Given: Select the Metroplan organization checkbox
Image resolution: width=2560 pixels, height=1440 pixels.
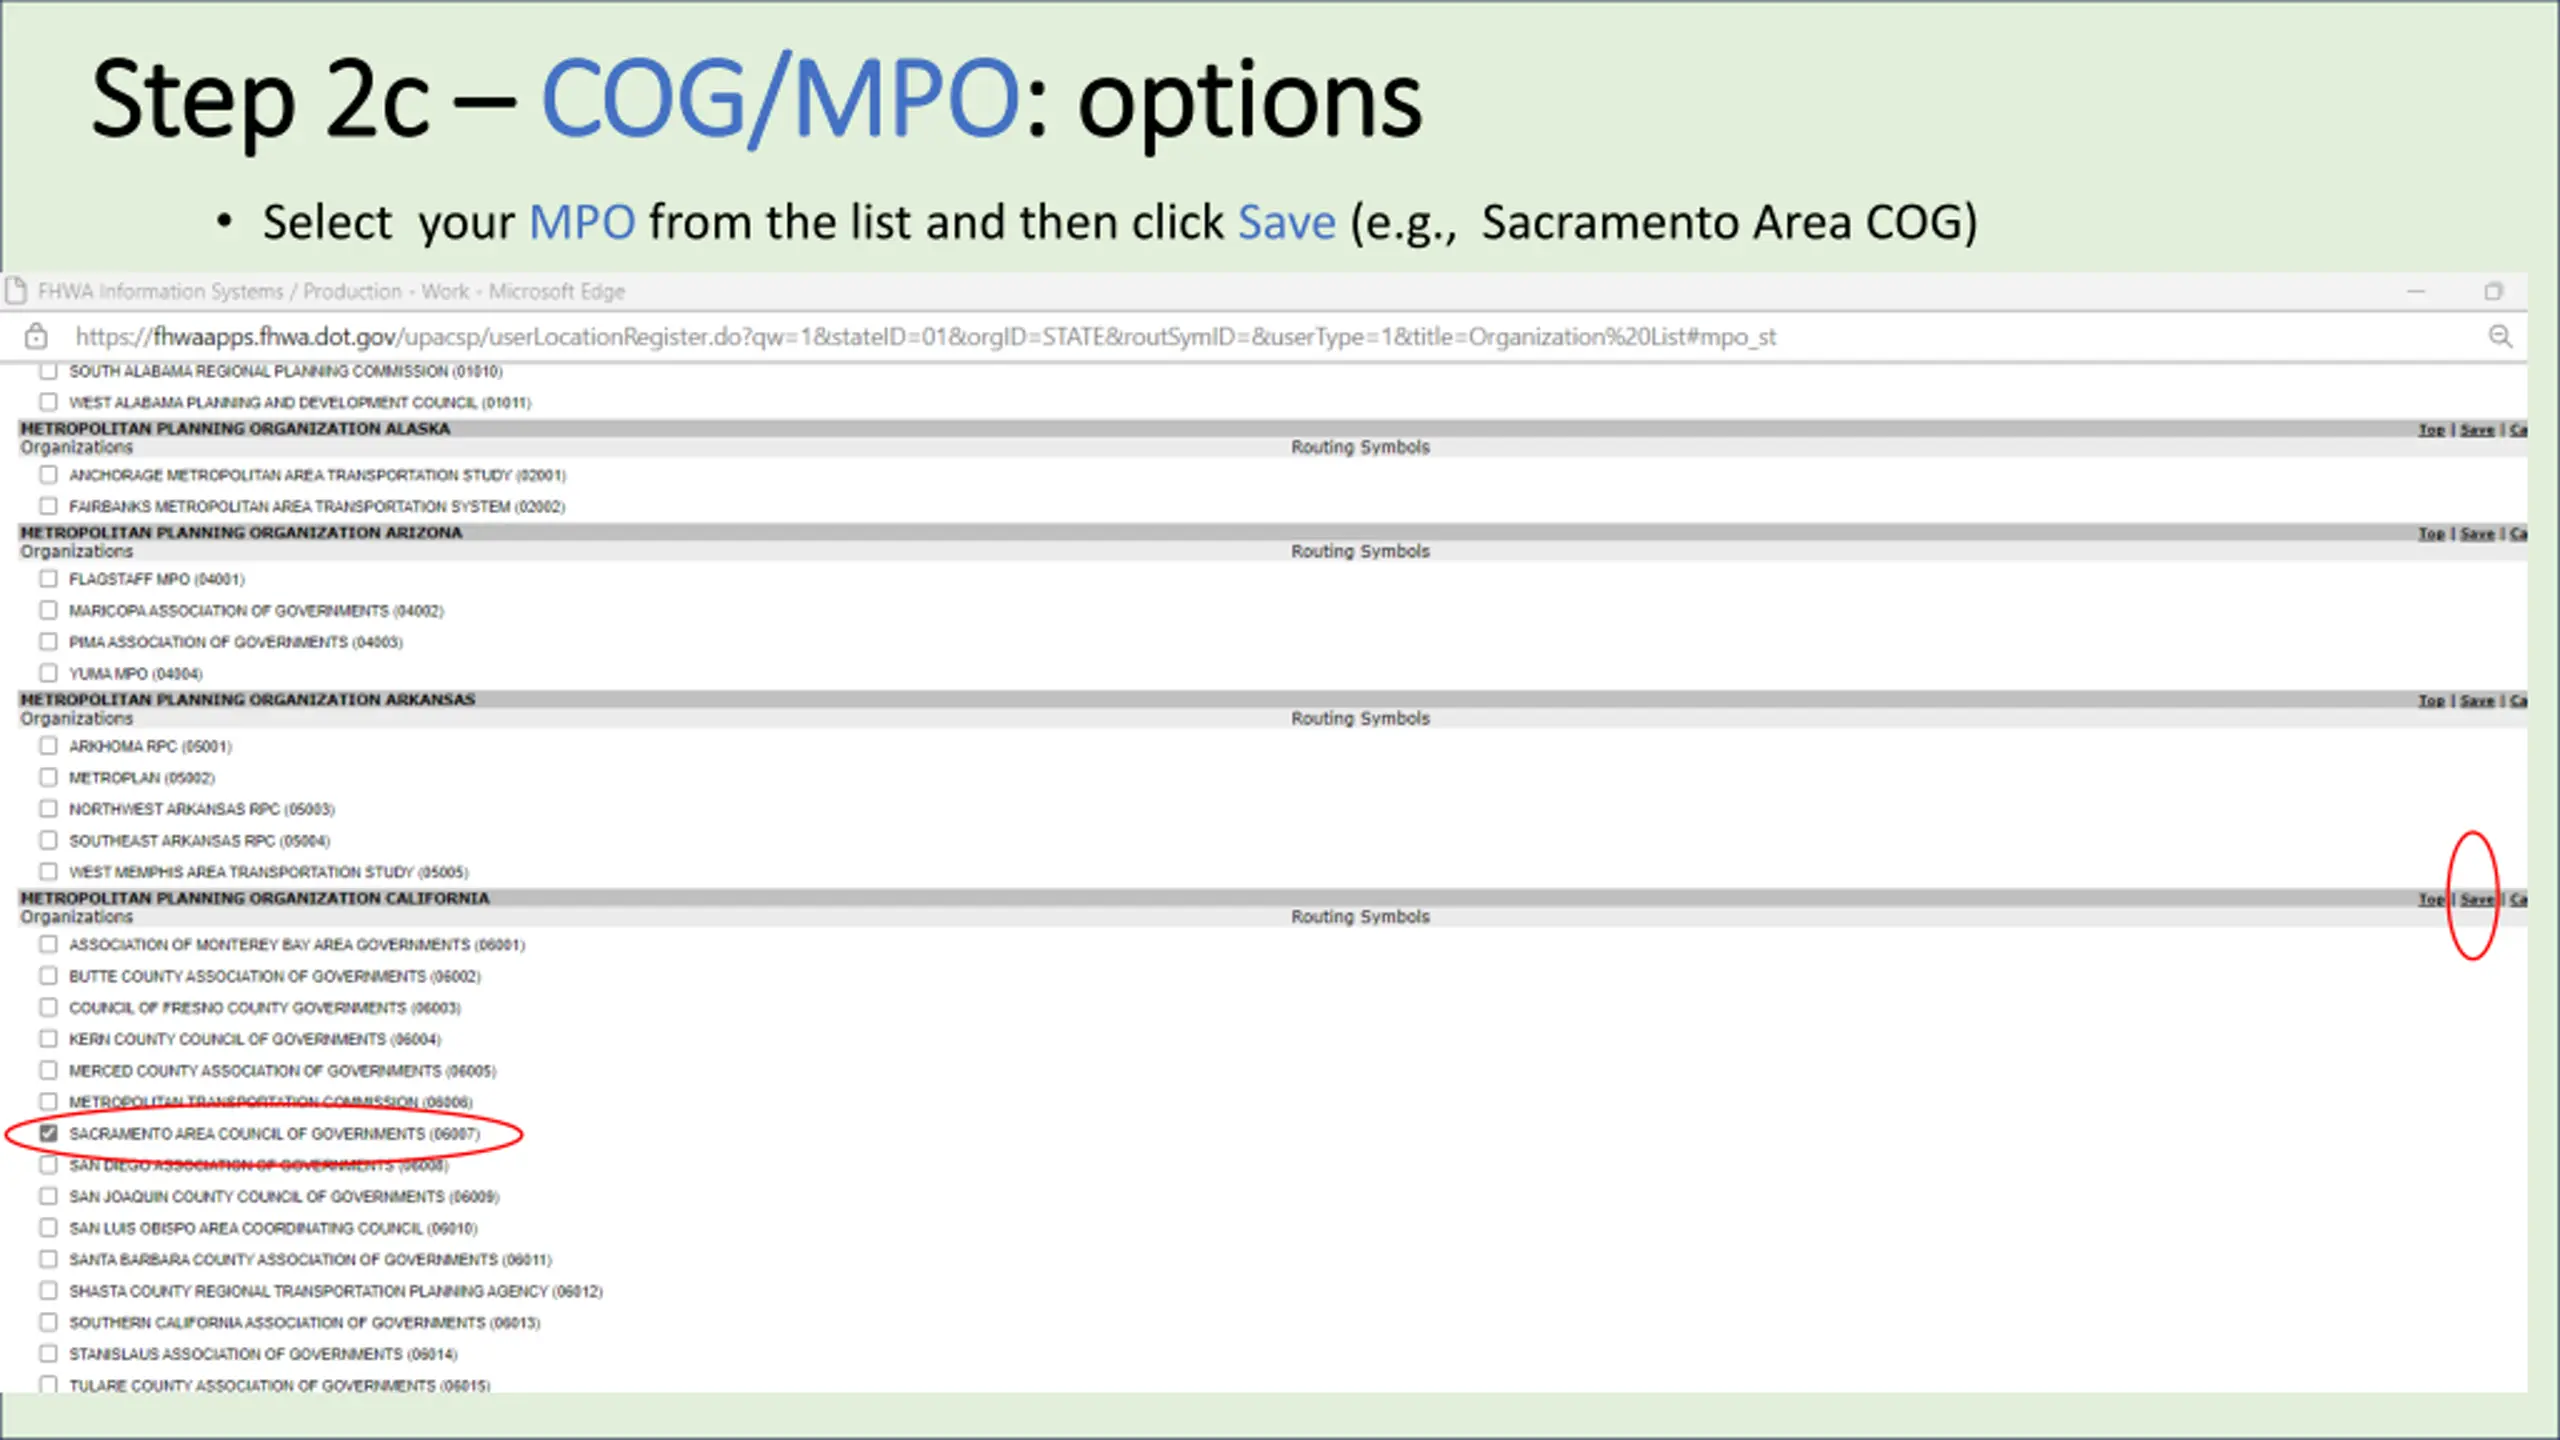Looking at the screenshot, I should [48, 777].
